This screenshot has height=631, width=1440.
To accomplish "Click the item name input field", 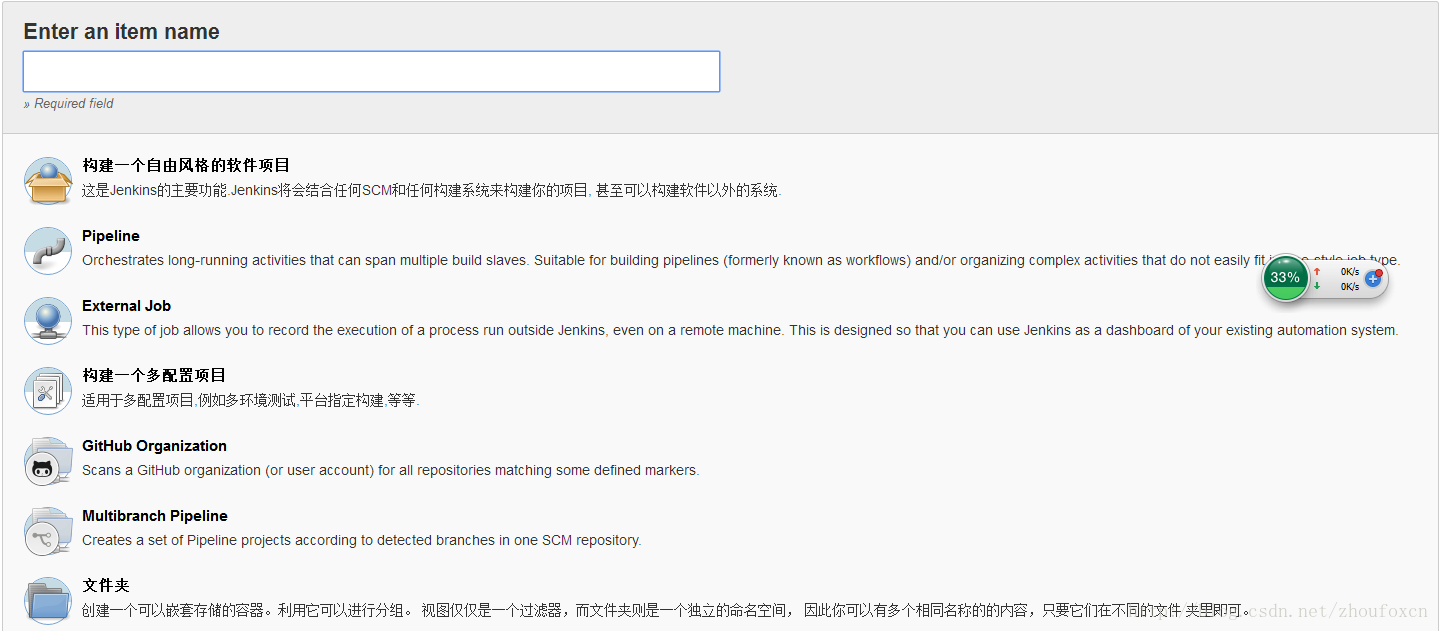I will pyautogui.click(x=371, y=72).
